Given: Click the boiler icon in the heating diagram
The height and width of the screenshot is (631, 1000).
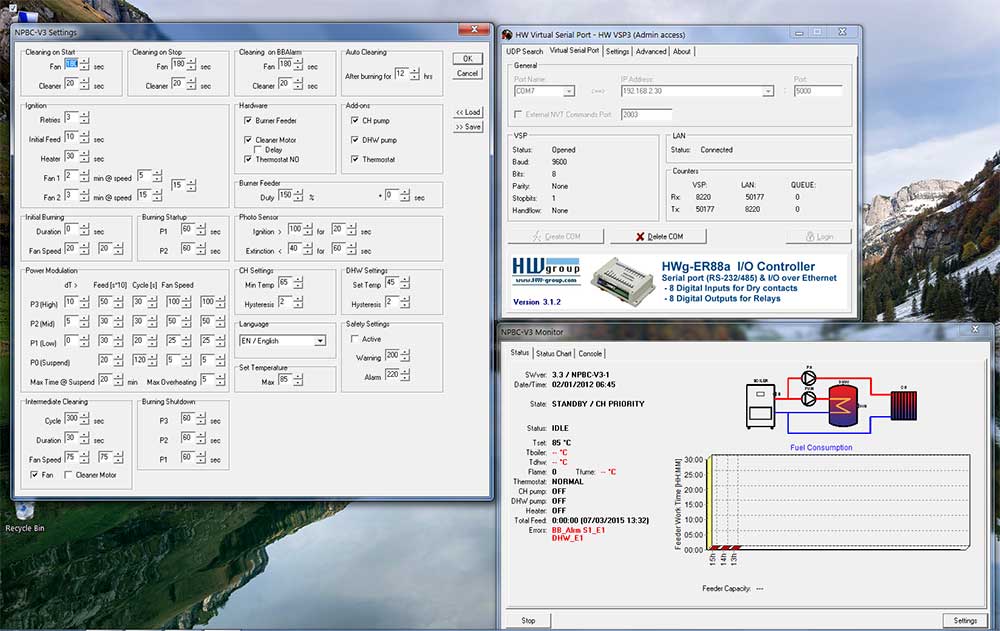Looking at the screenshot, I should 759,403.
